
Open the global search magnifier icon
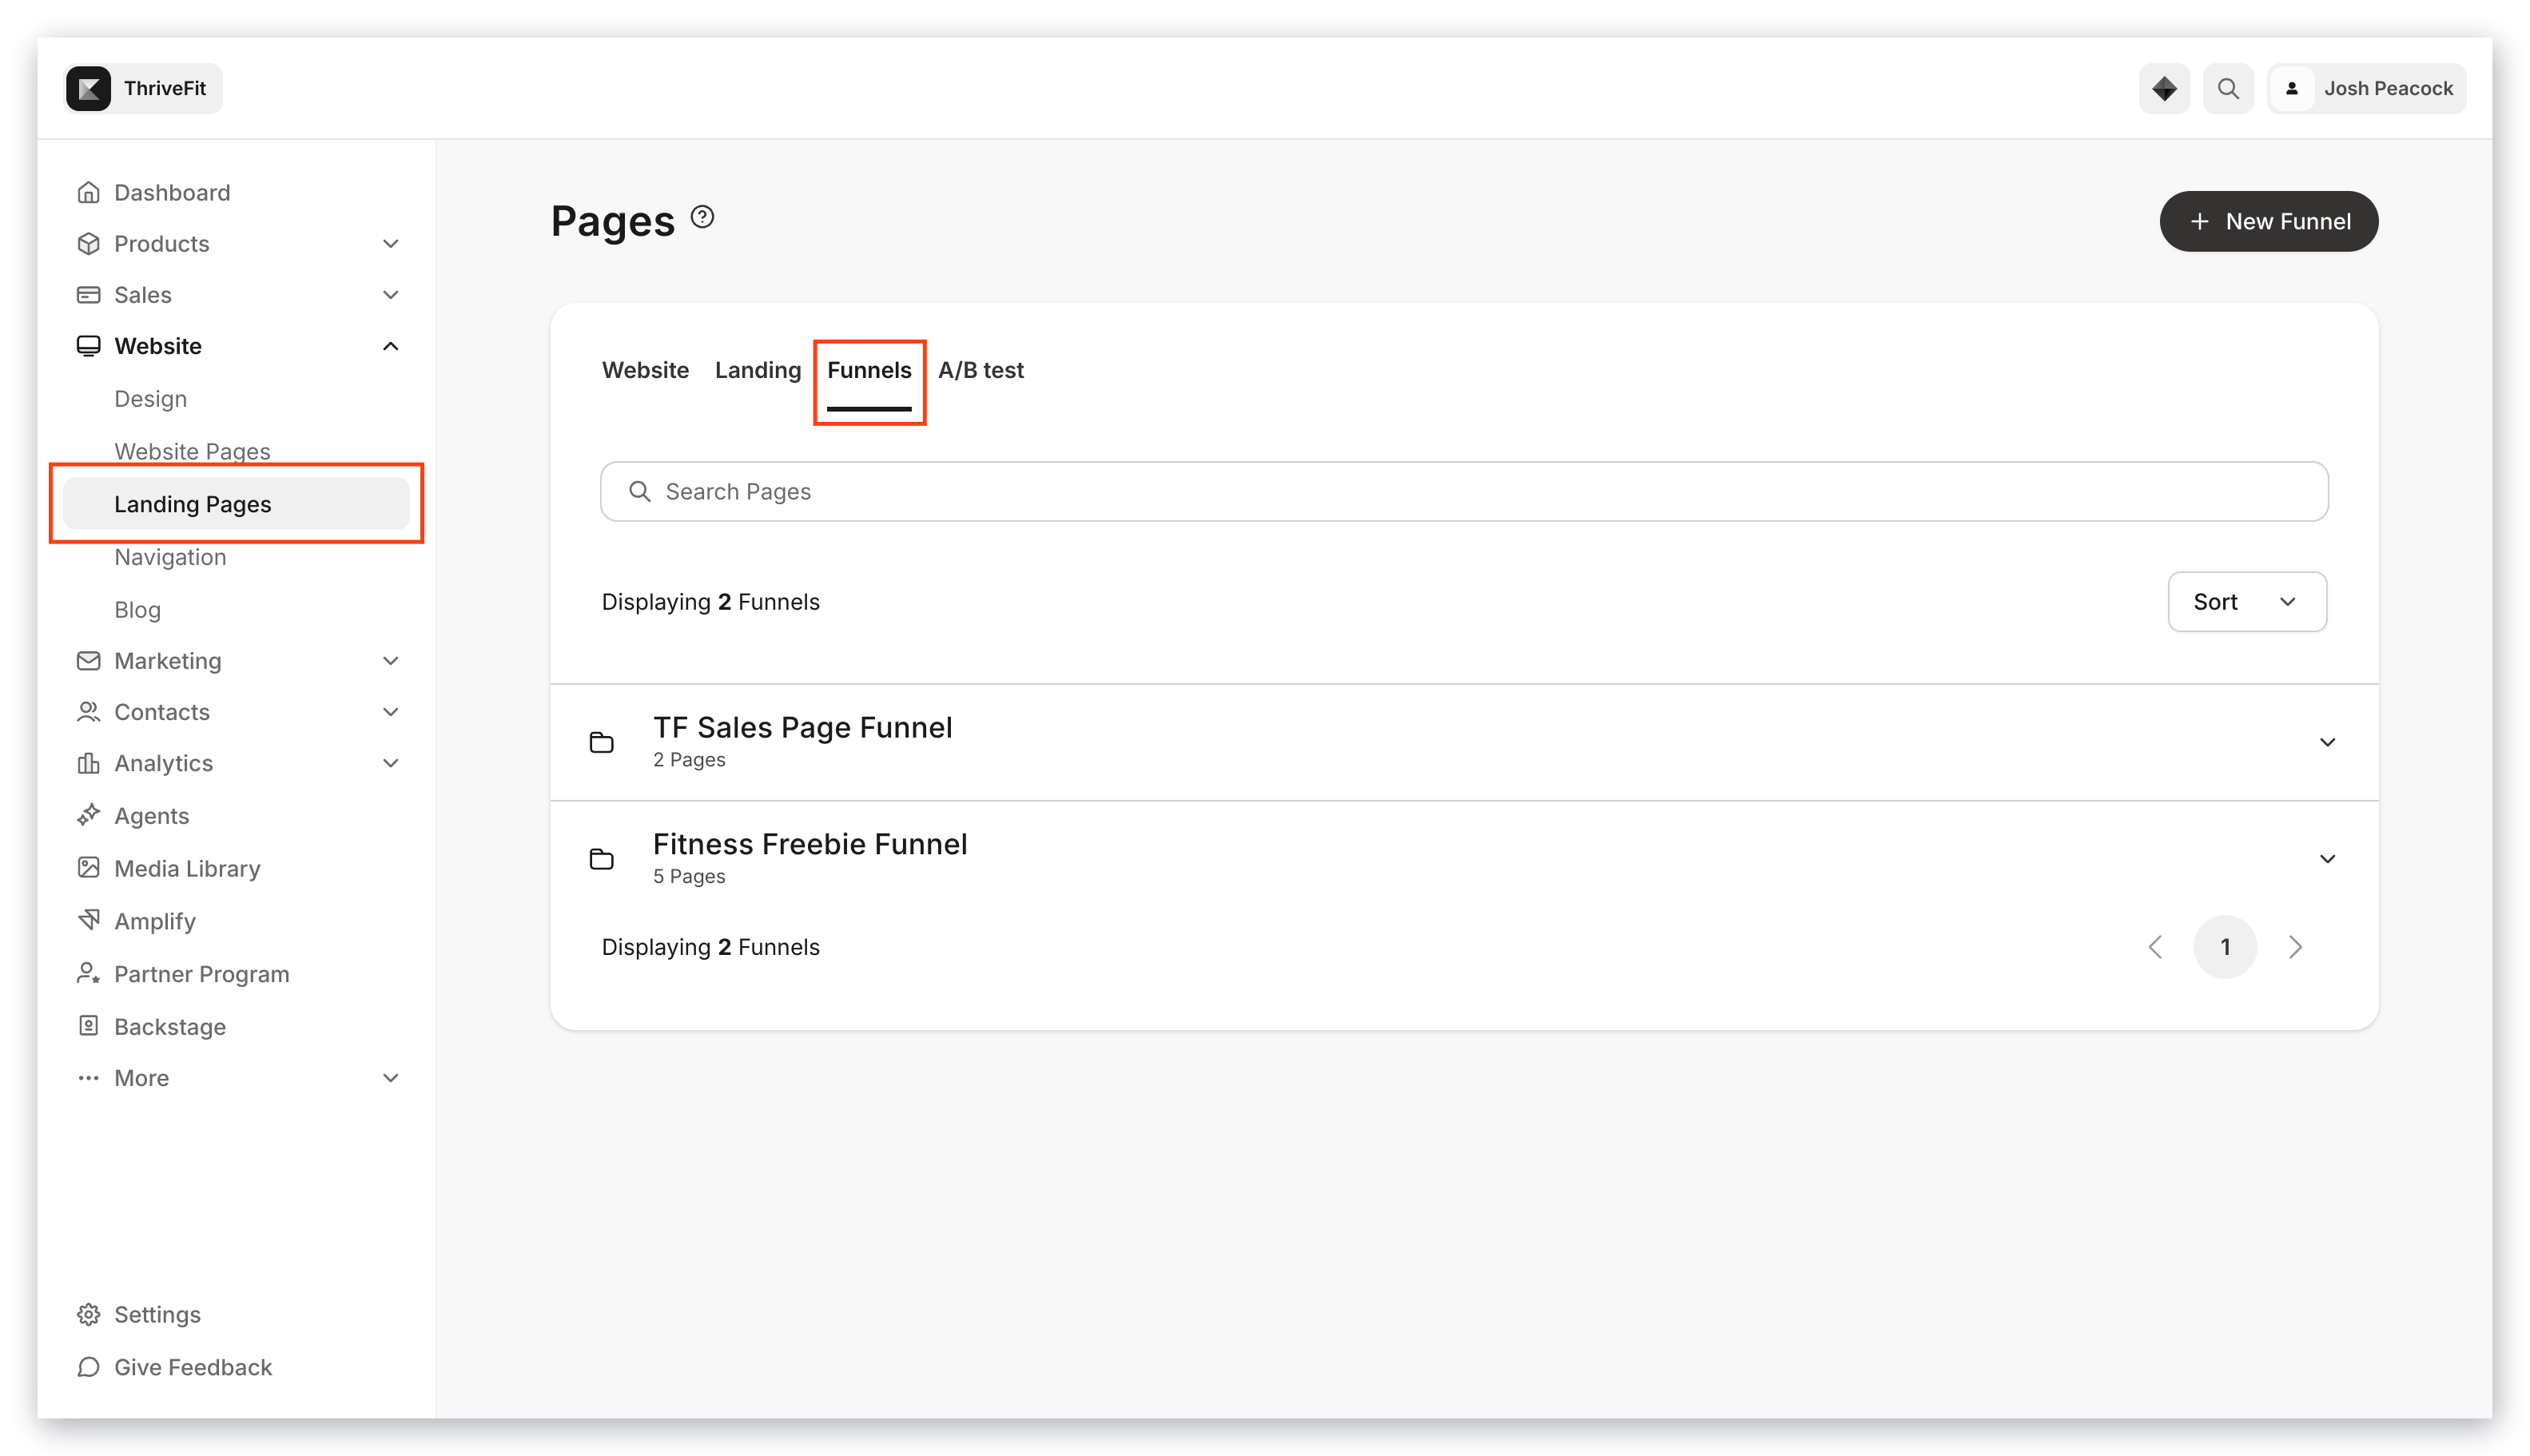point(2227,88)
